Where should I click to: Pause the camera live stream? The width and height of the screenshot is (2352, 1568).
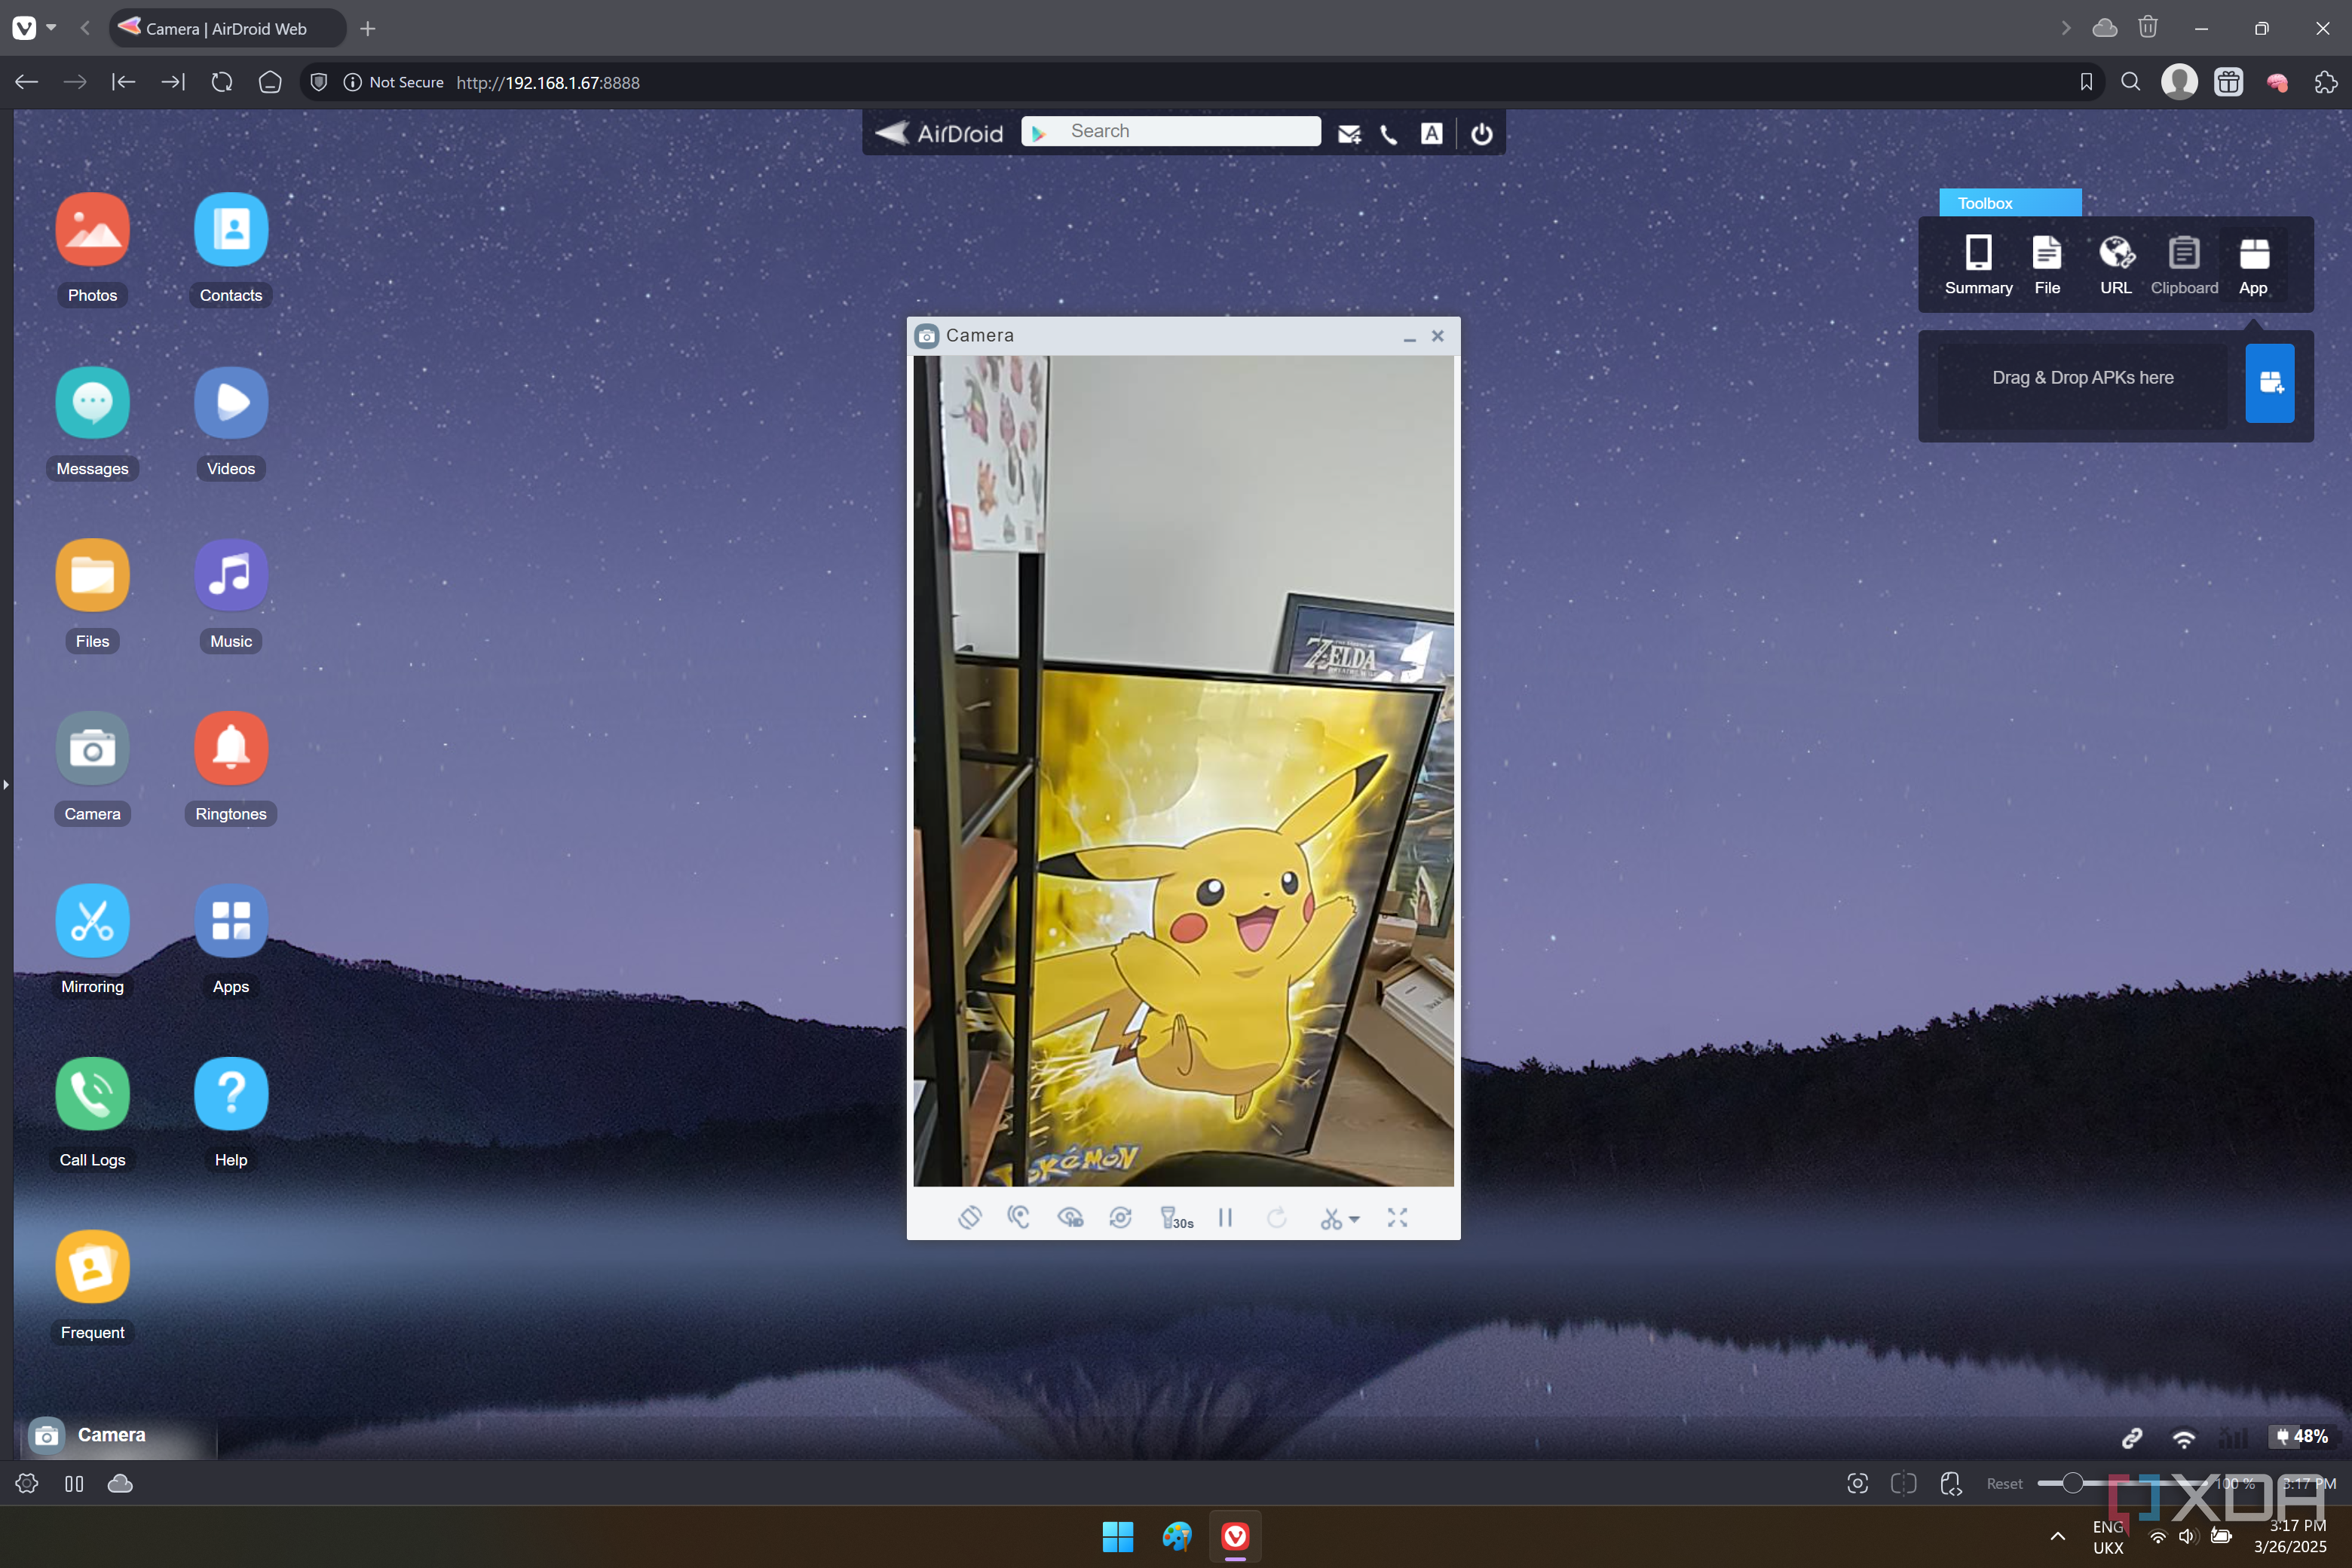pos(1225,1217)
